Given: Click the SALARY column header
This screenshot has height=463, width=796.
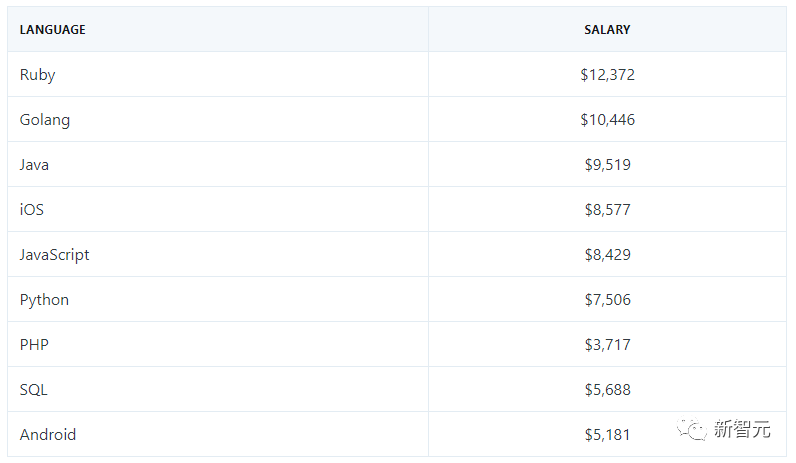Looking at the screenshot, I should pyautogui.click(x=607, y=30).
